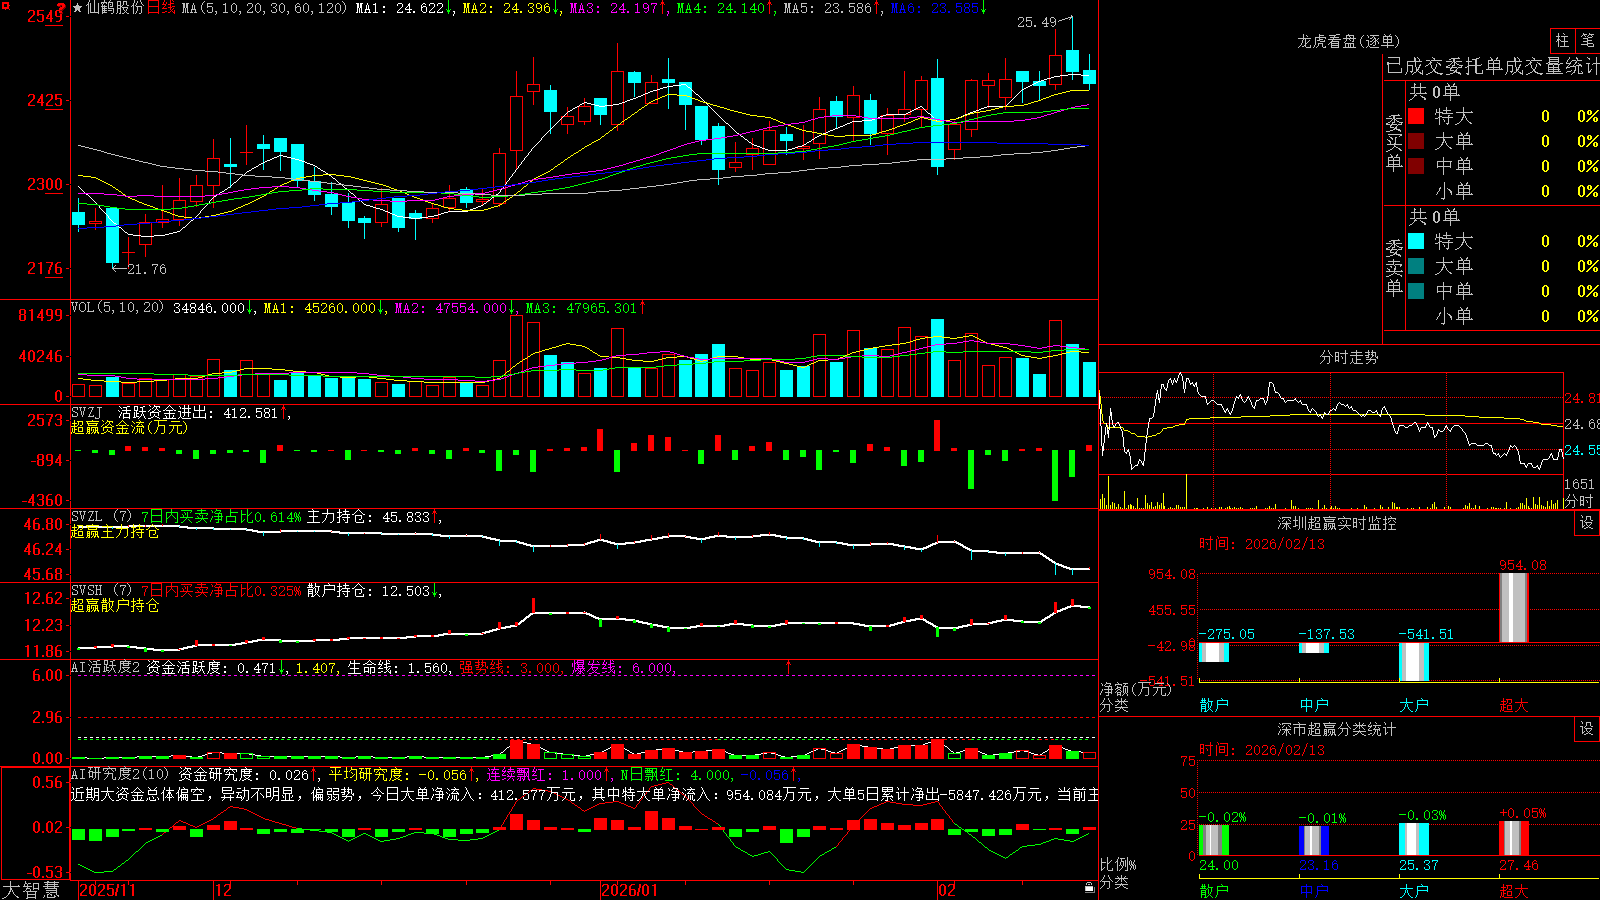Image resolution: width=1600 pixels, height=900 pixels.
Task: Click the MA(5,10,20,30,60,120) indicator label
Action: [265, 8]
